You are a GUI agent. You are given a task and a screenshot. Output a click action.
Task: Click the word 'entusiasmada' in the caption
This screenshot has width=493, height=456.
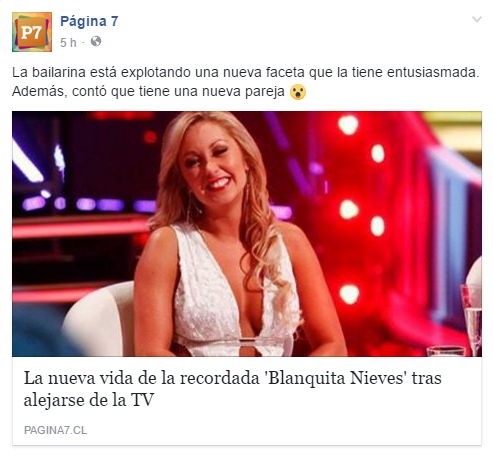coord(431,72)
